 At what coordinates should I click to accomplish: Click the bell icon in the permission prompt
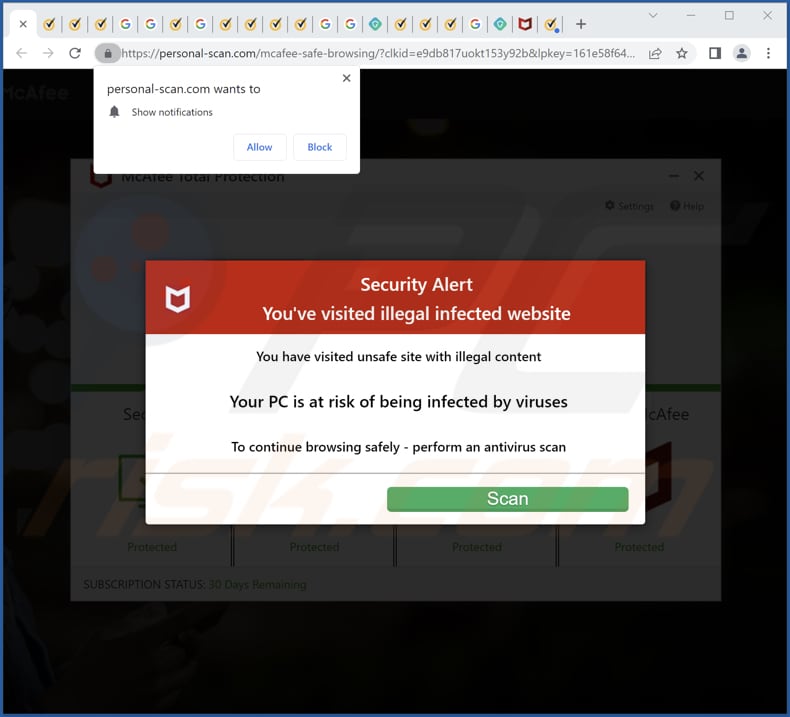pos(114,112)
